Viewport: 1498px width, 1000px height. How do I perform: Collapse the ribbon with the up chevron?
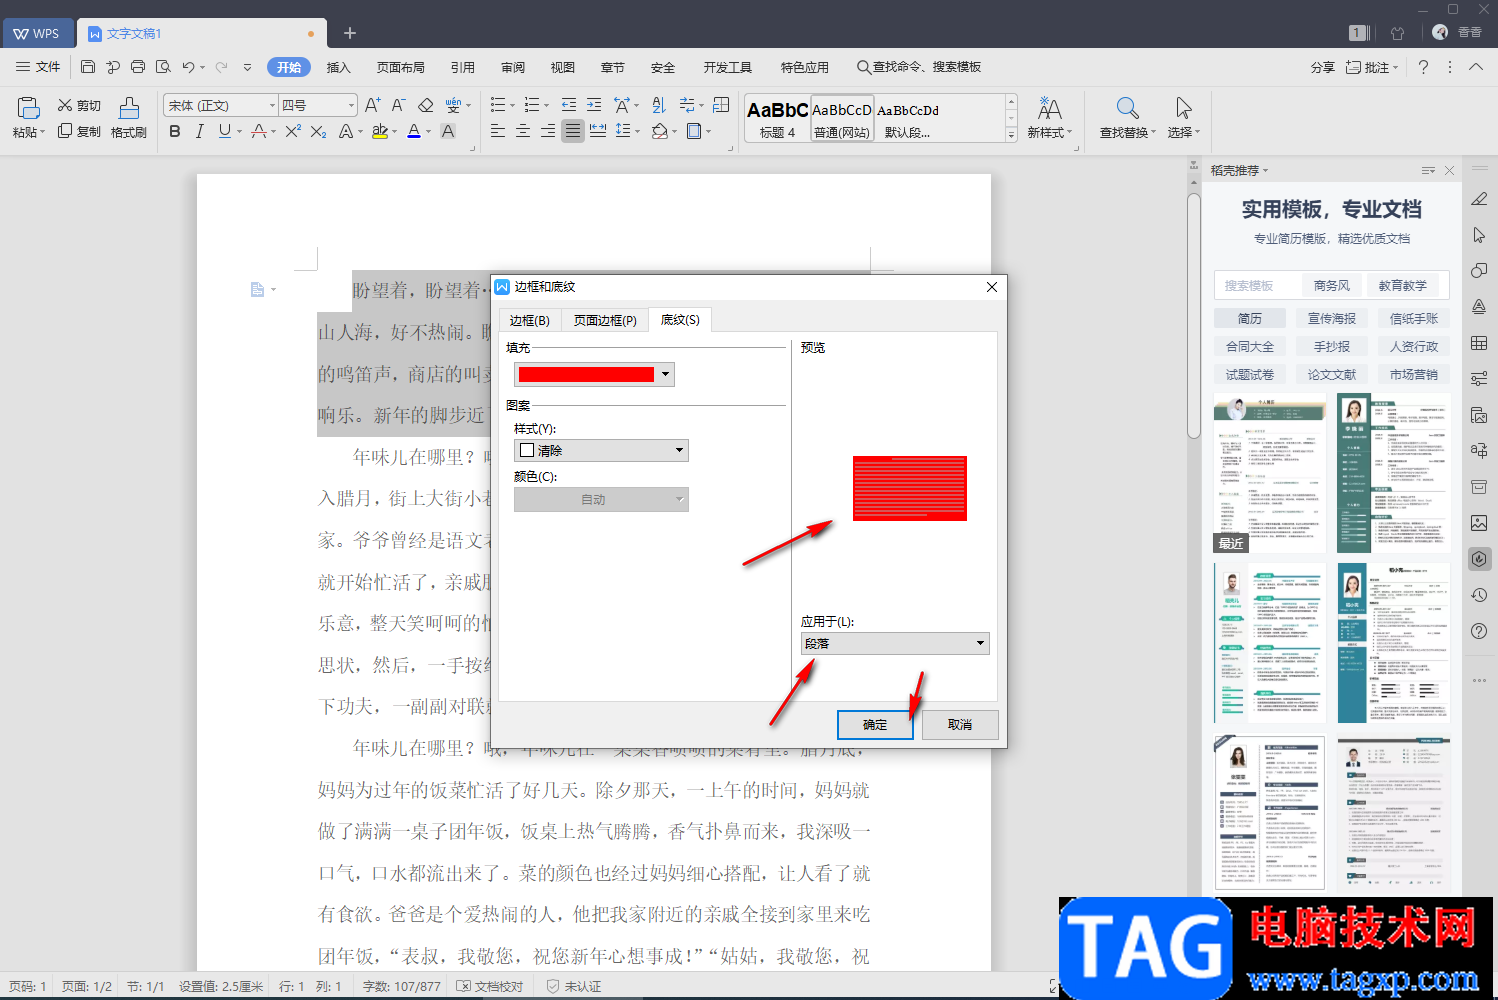pos(1476,67)
